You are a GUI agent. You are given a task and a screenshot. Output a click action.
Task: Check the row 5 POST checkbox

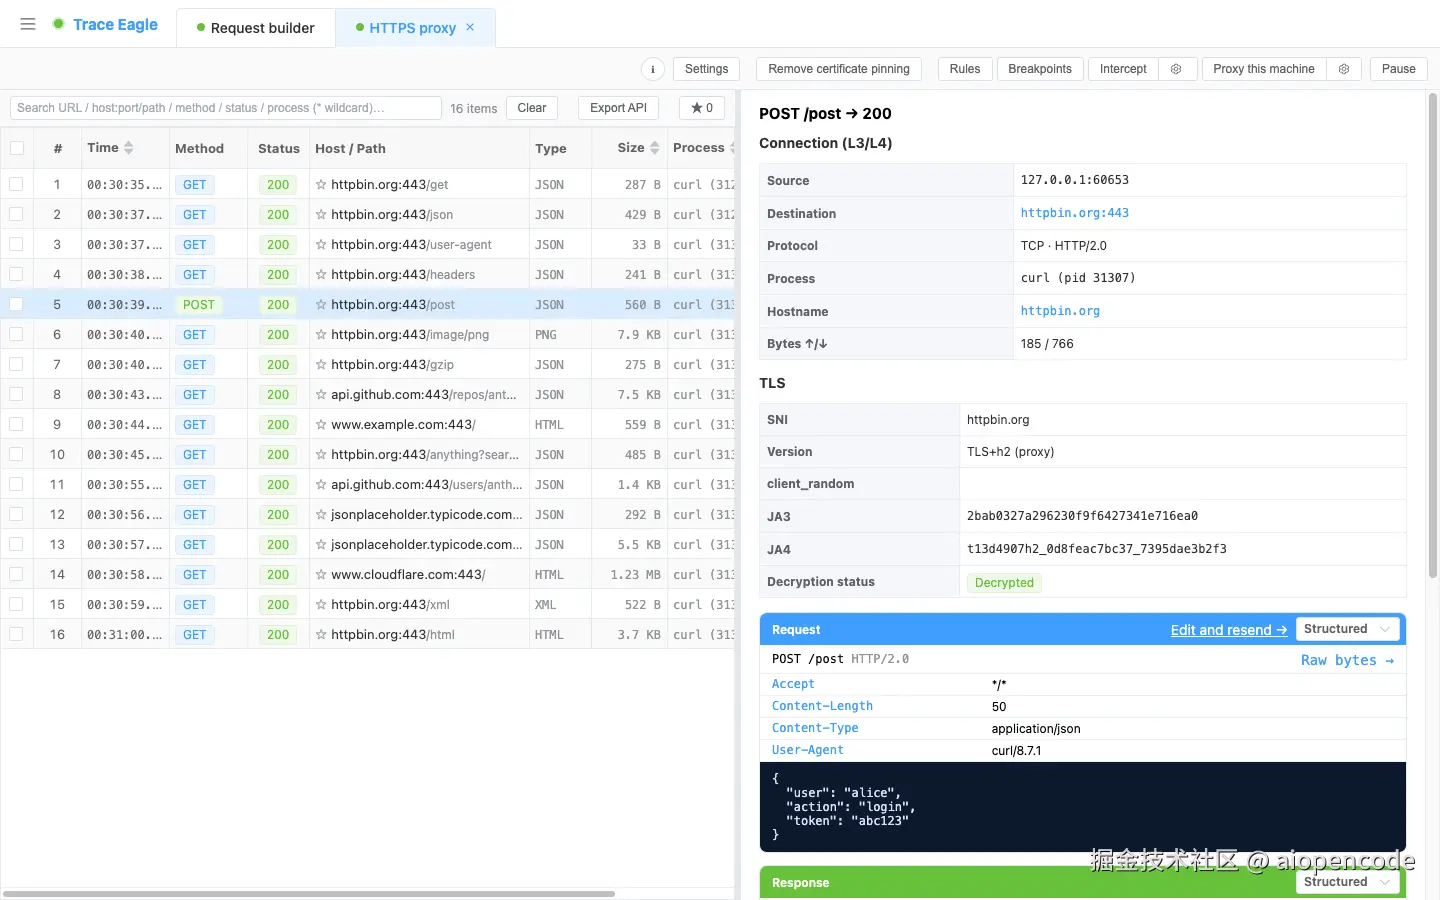click(x=16, y=304)
